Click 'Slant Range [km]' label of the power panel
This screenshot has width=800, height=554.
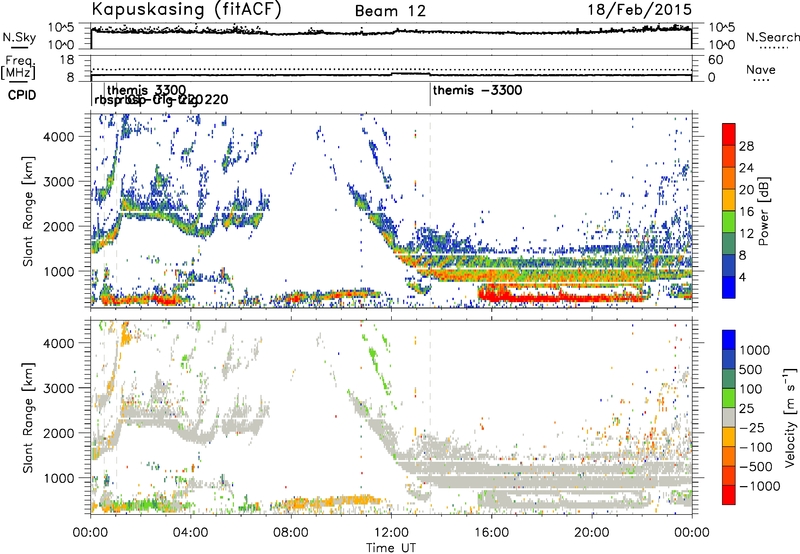coord(28,211)
